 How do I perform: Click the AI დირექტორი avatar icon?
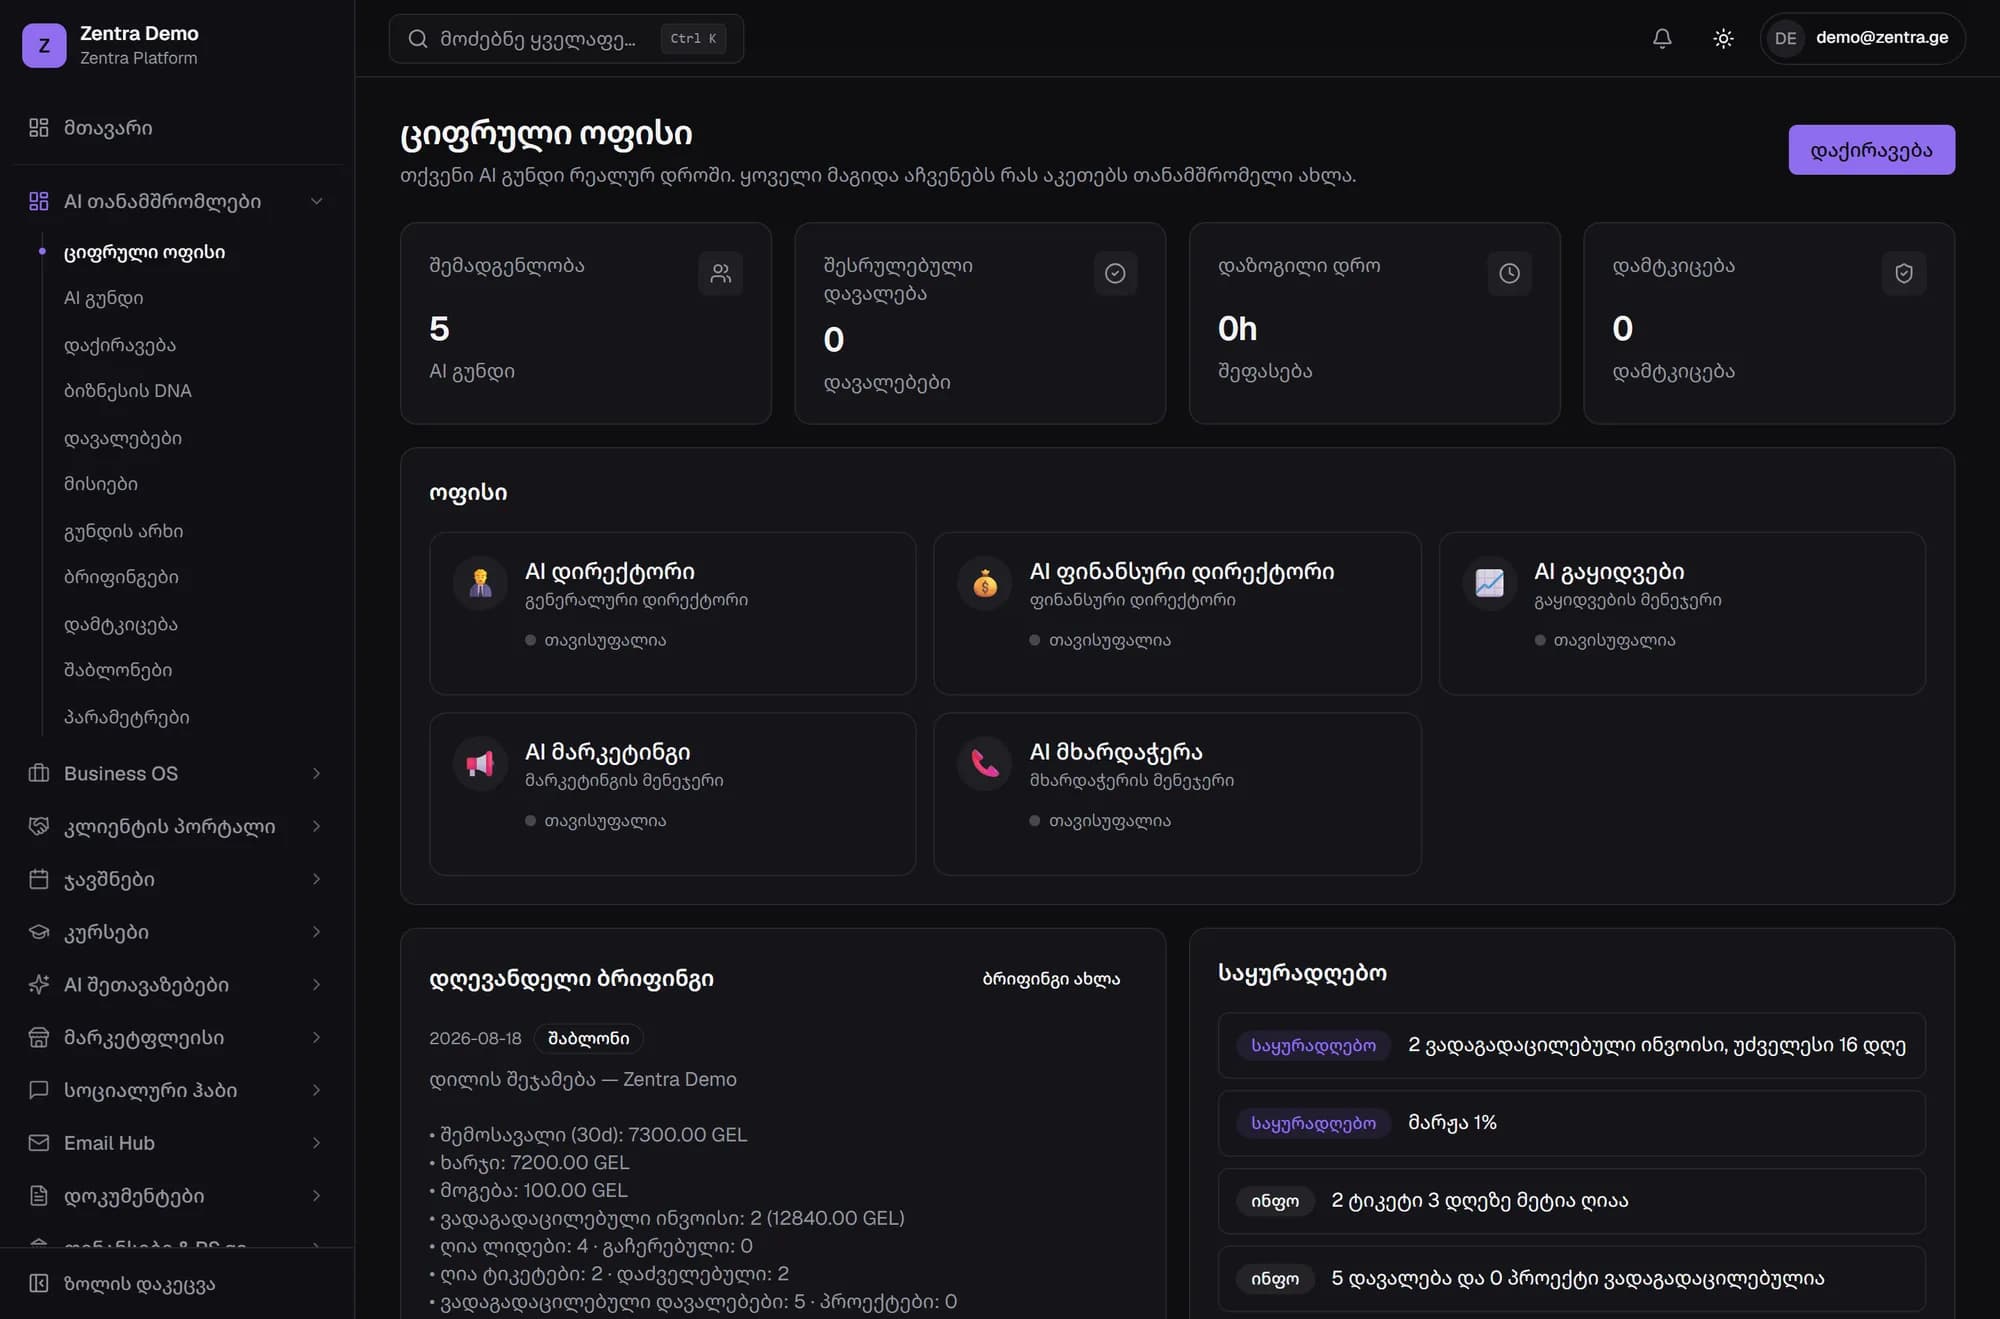click(481, 583)
